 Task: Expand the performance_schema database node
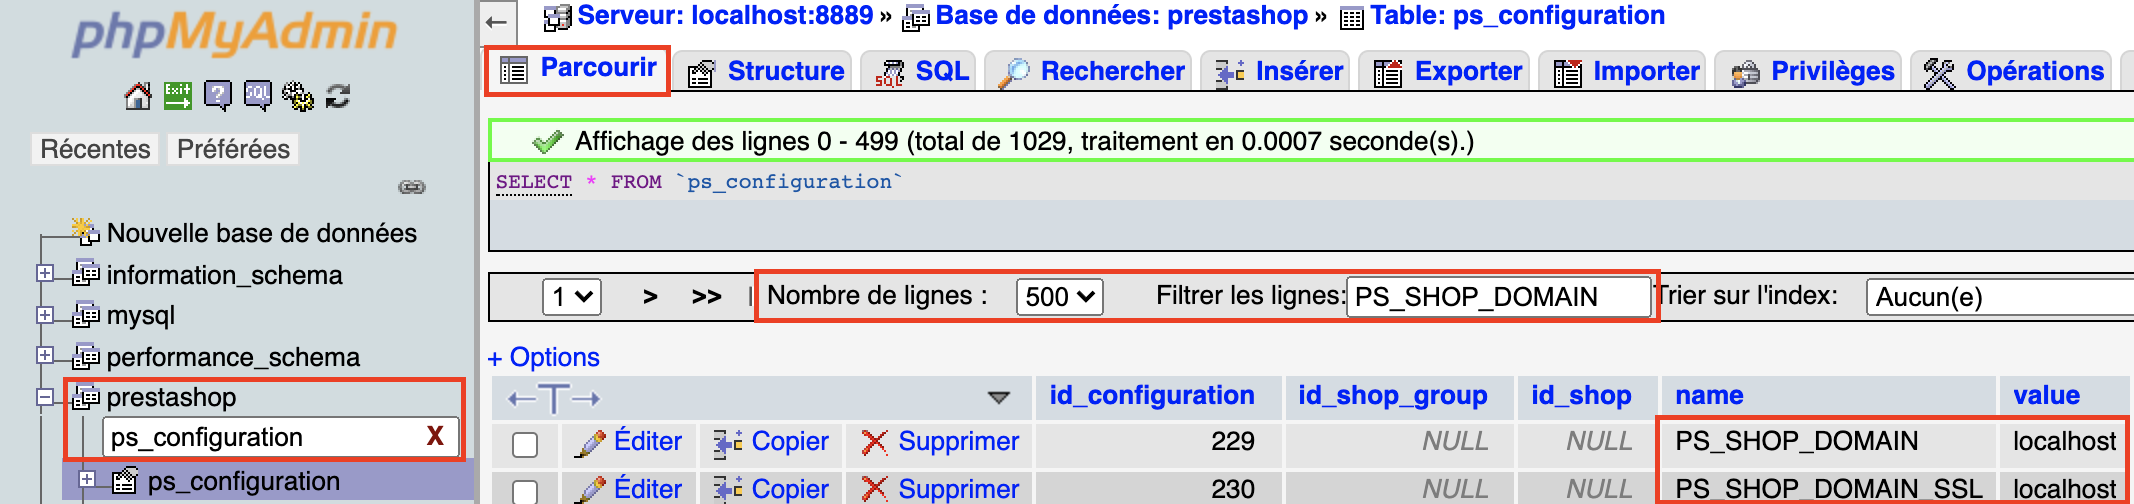pyautogui.click(x=45, y=355)
